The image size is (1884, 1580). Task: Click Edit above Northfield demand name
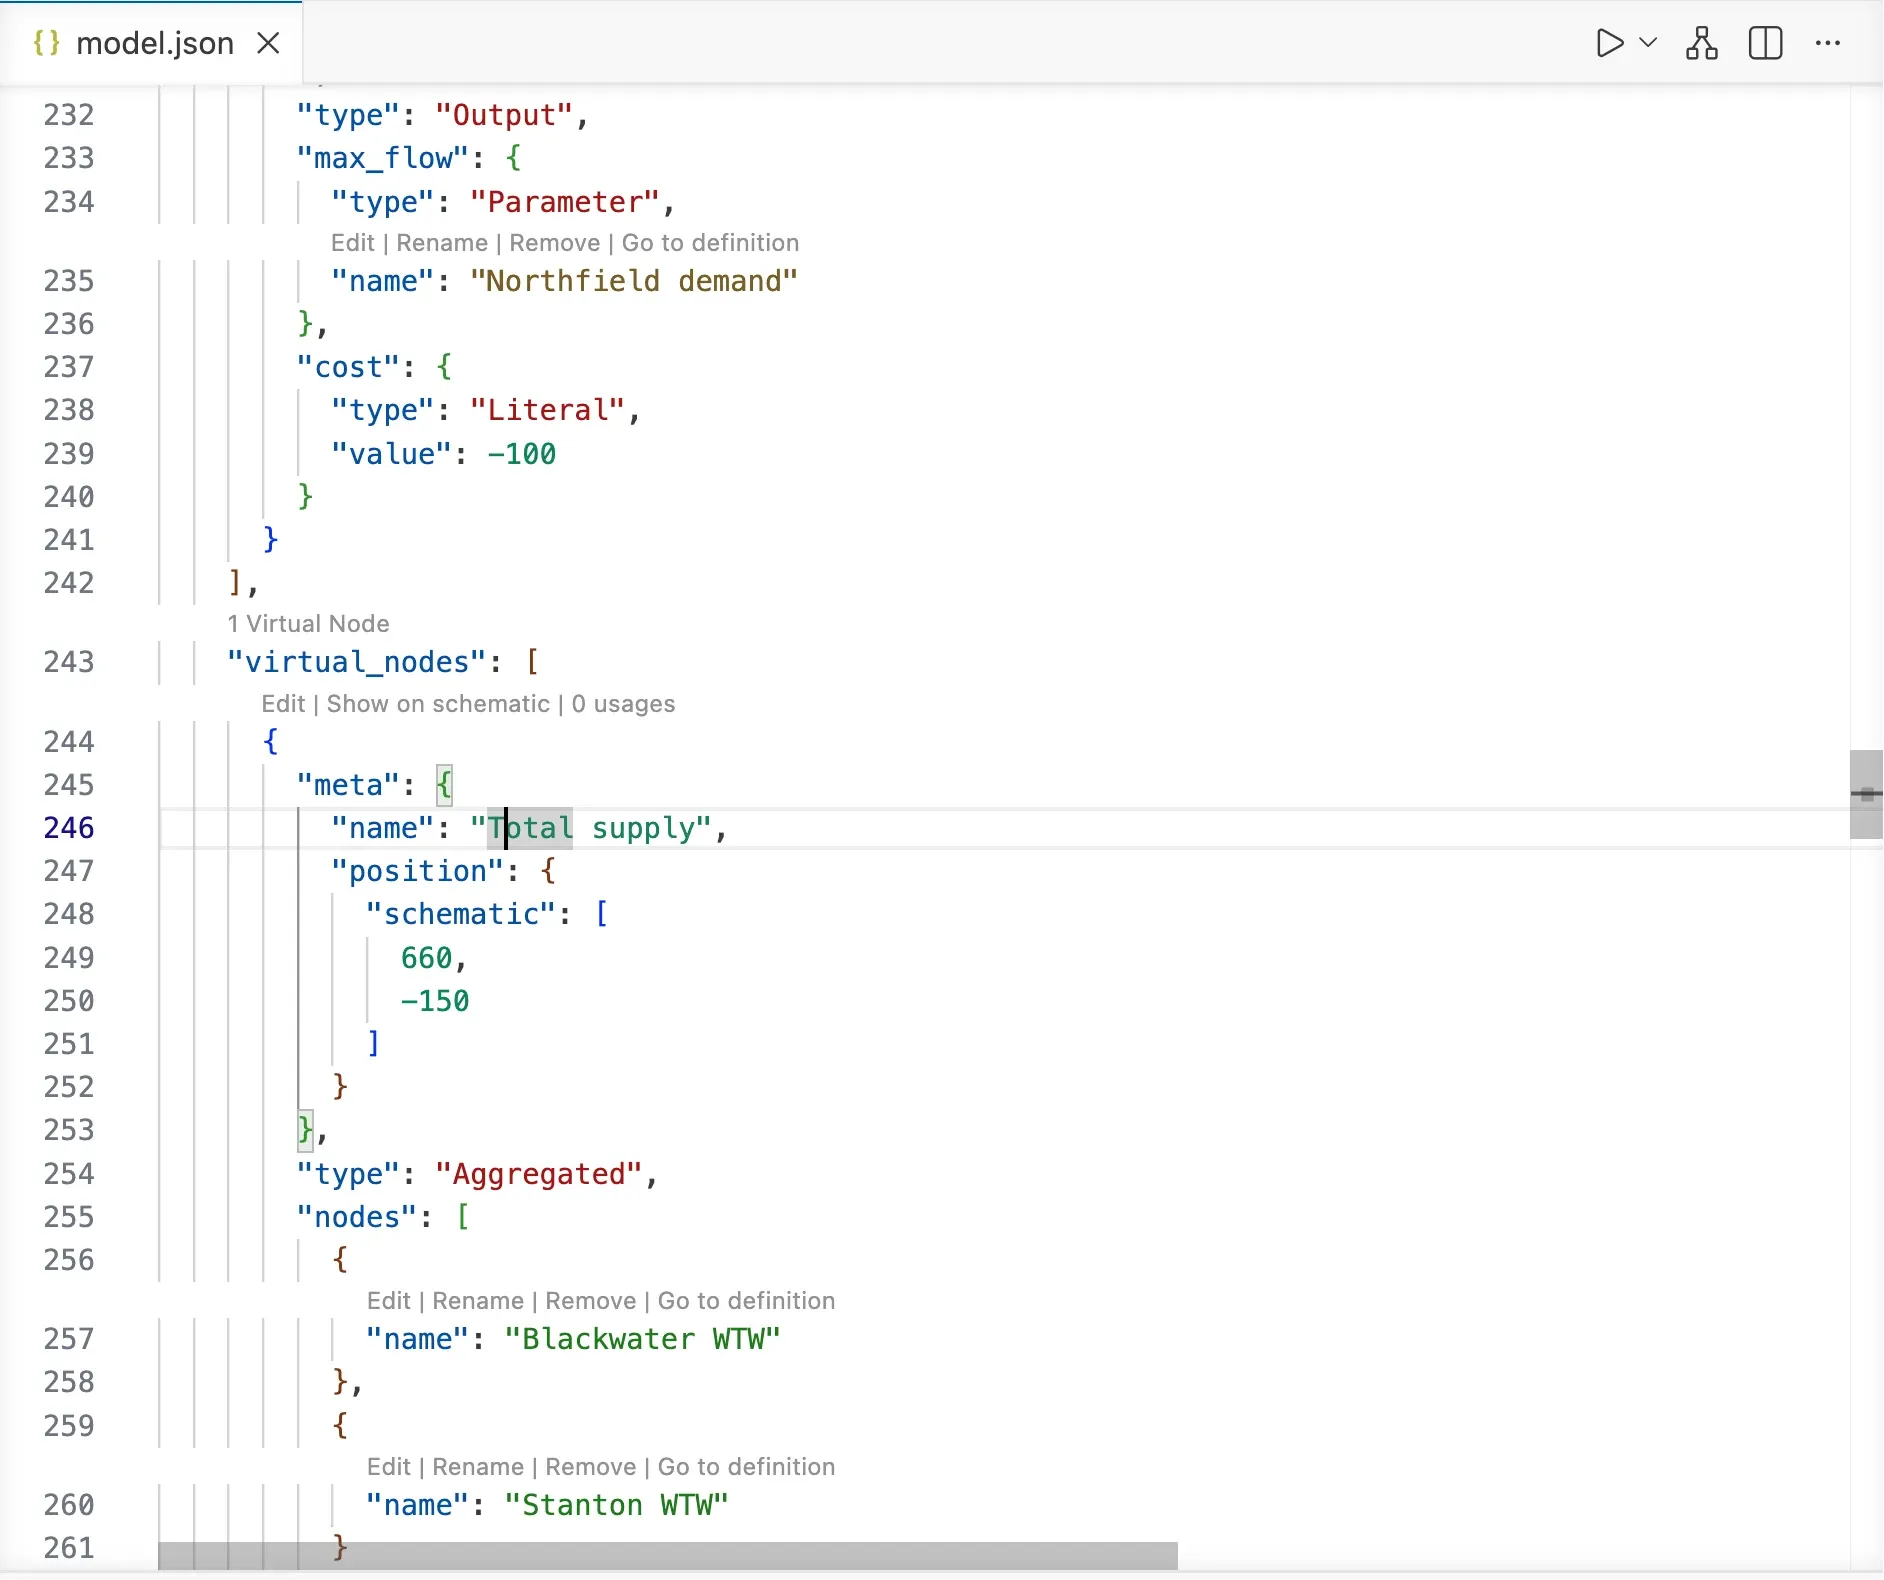353,243
